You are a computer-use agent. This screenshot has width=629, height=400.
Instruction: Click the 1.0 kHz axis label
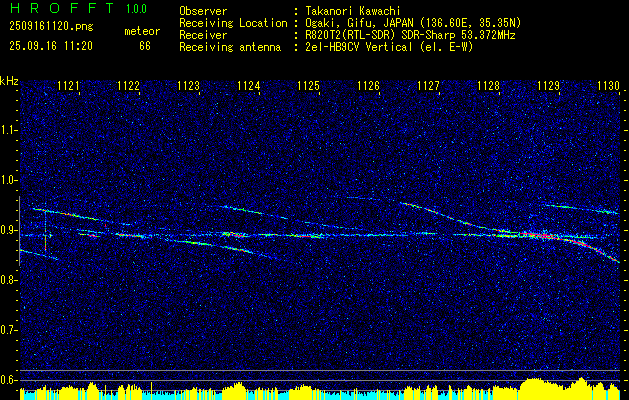(x=8, y=181)
